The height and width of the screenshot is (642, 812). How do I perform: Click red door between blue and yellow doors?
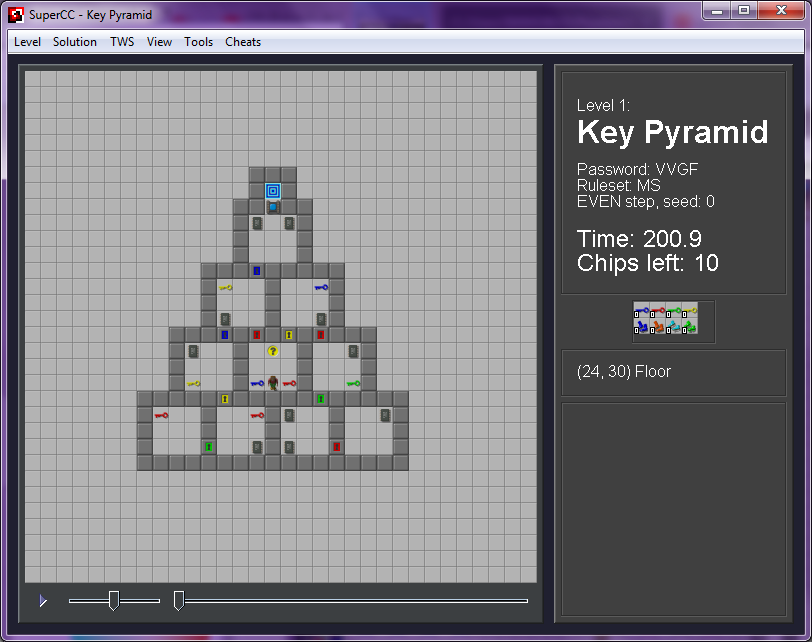257,335
